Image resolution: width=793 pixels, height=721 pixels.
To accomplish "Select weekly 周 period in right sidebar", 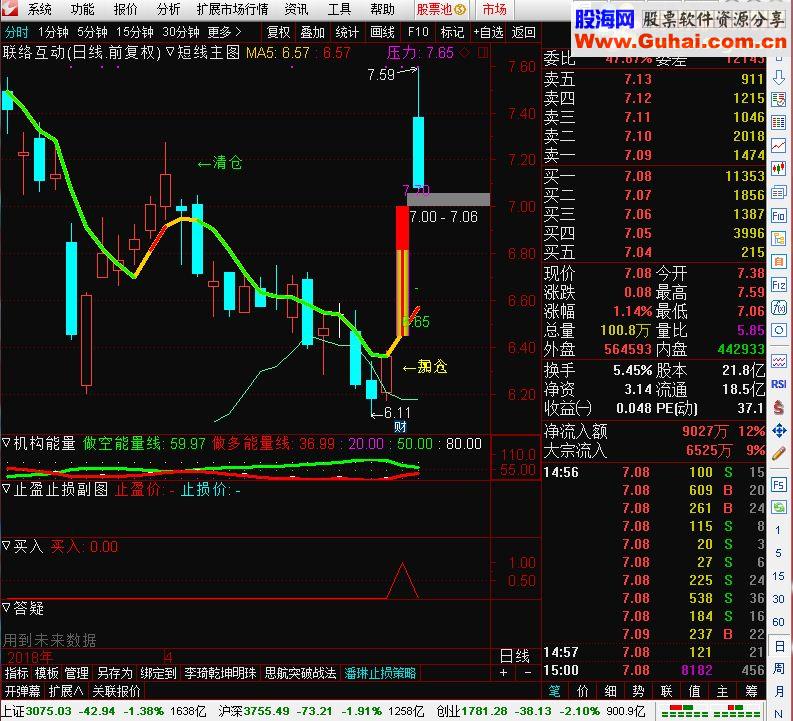I will (x=779, y=668).
